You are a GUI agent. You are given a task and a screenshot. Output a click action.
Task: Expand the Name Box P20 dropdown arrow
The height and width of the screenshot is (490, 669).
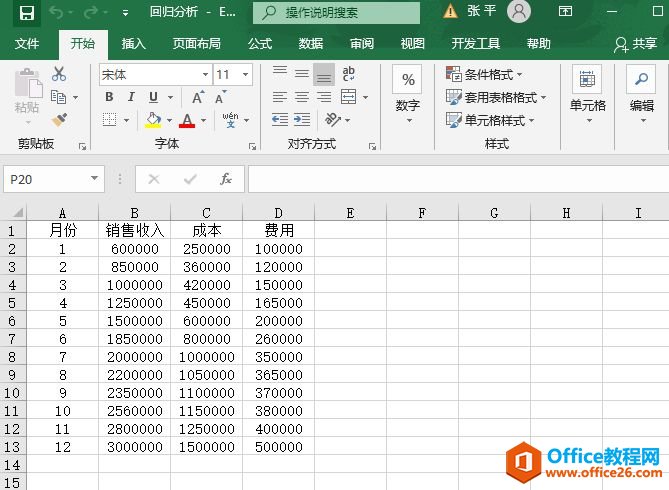click(x=95, y=179)
